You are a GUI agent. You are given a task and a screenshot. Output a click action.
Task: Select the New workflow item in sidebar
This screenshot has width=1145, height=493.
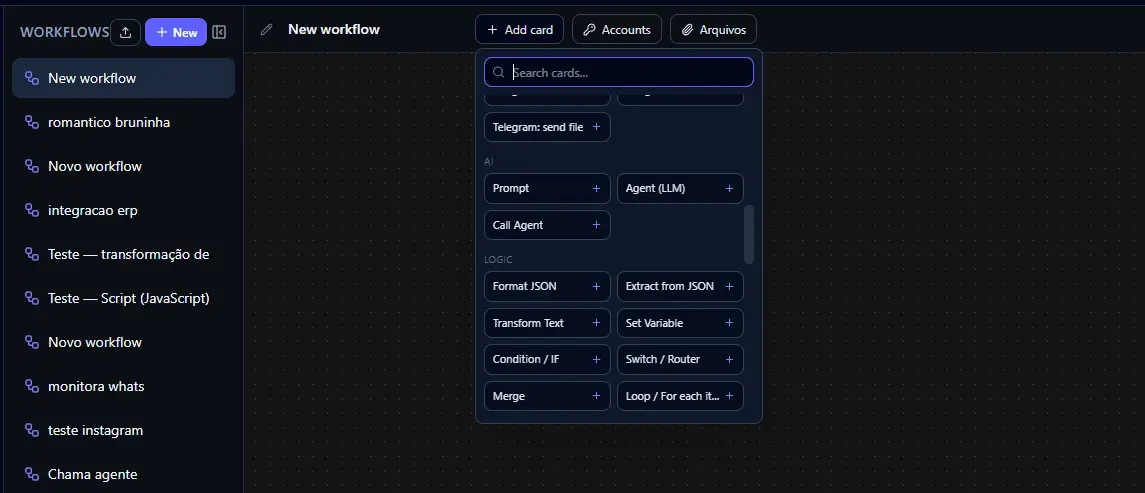pos(123,78)
